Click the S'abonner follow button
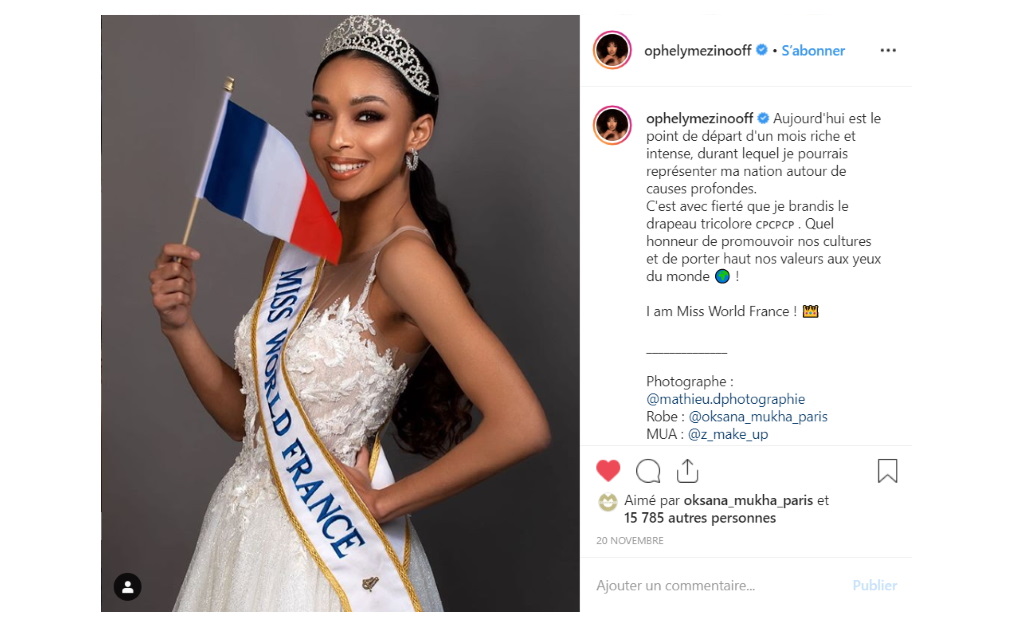This screenshot has width=1024, height=622. tap(813, 50)
